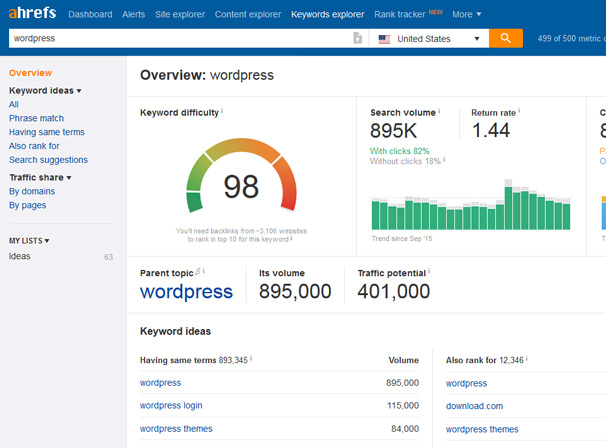Image resolution: width=606 pixels, height=448 pixels.
Task: Click the Having same terms column heading
Action: 178,360
